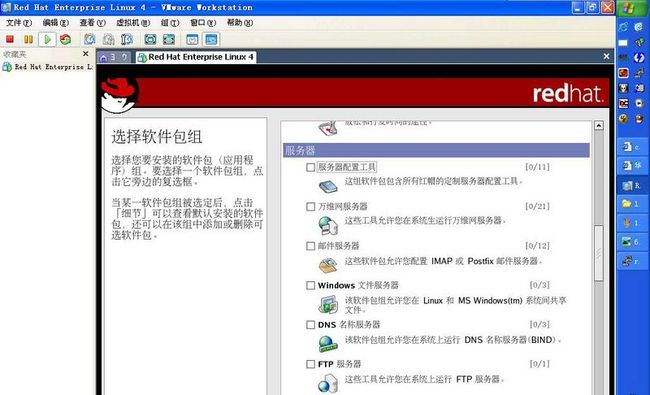Viewport: 650px width, 395px height.
Task: Check the DNS 名称服务器 package group
Action: click(x=310, y=325)
